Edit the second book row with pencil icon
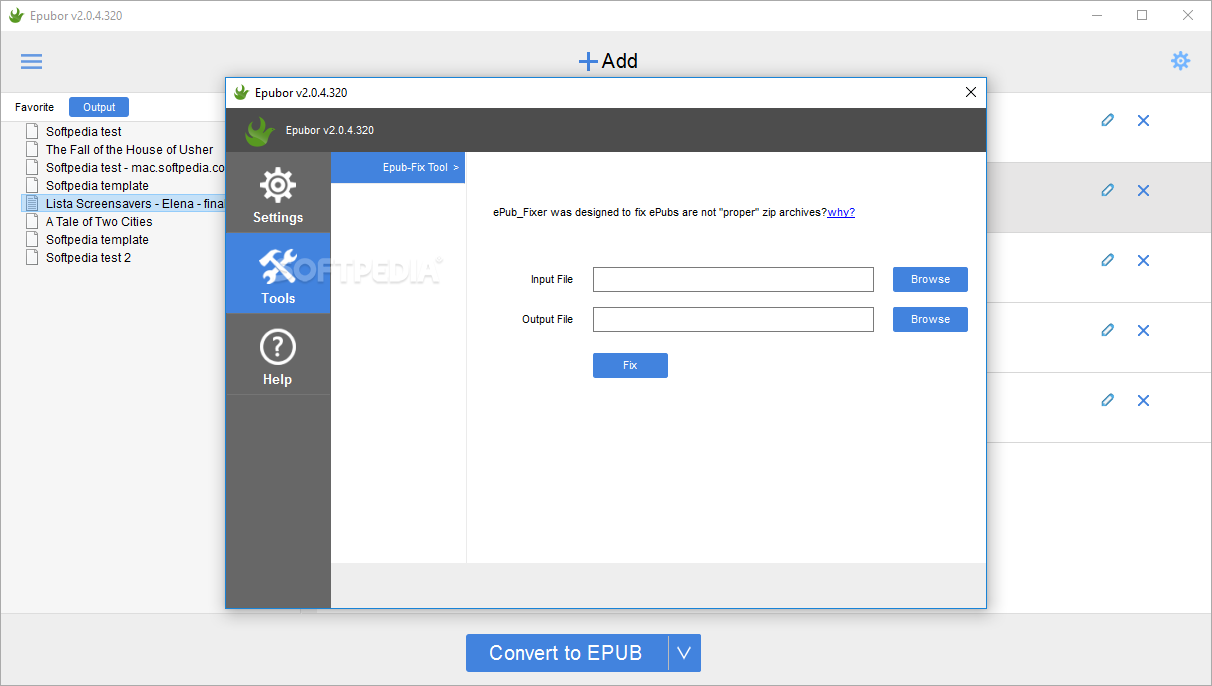 pos(1107,190)
